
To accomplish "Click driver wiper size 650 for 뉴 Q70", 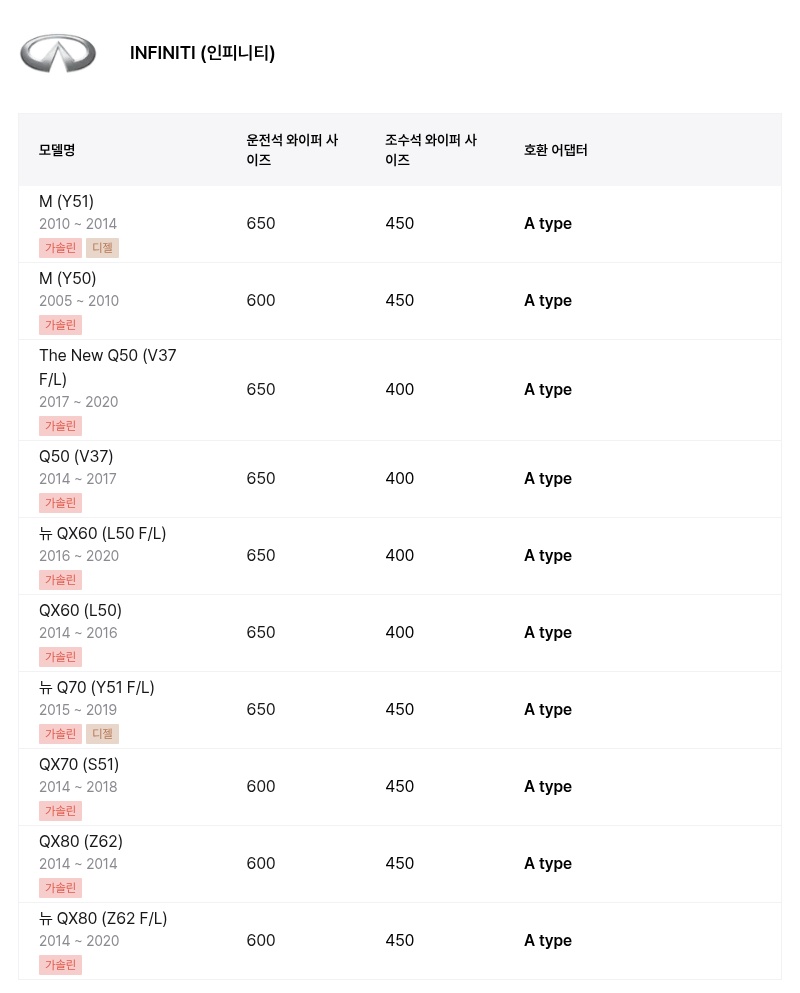I will tap(261, 709).
